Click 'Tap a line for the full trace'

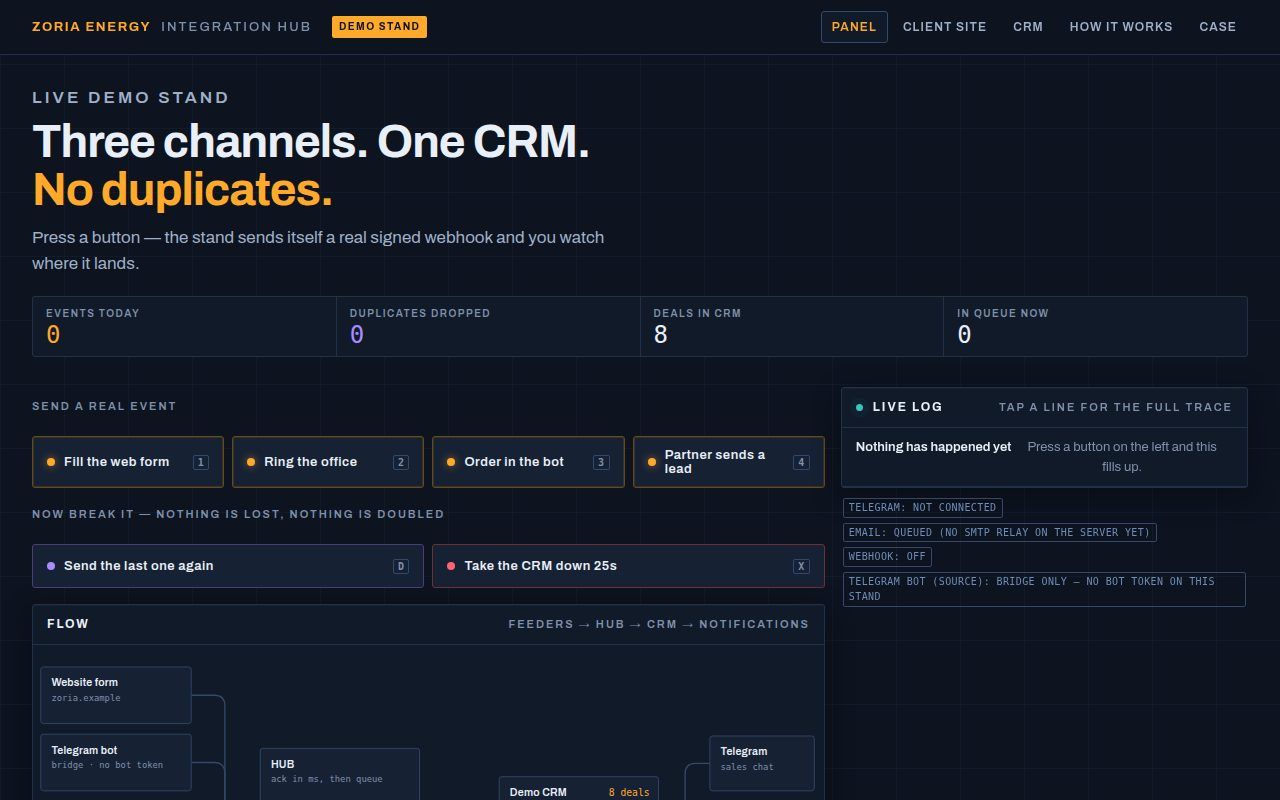(1115, 407)
